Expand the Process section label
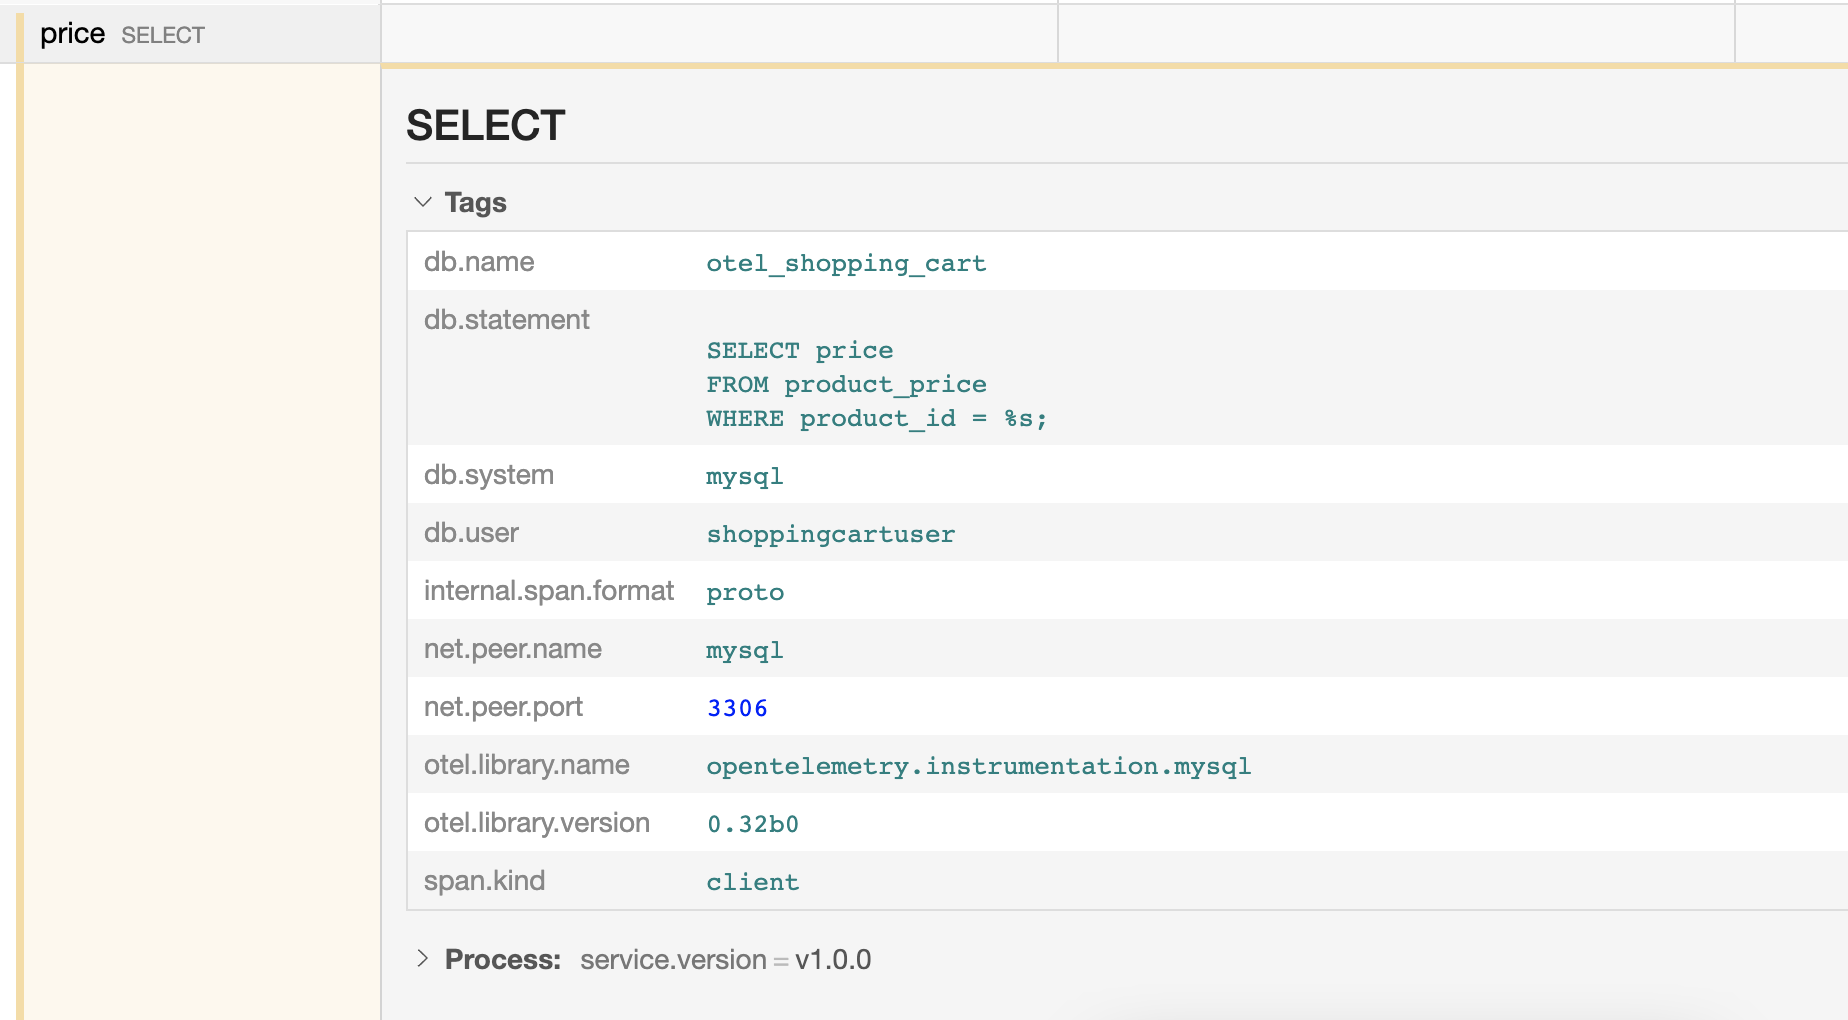Image resolution: width=1848 pixels, height=1020 pixels. [502, 960]
